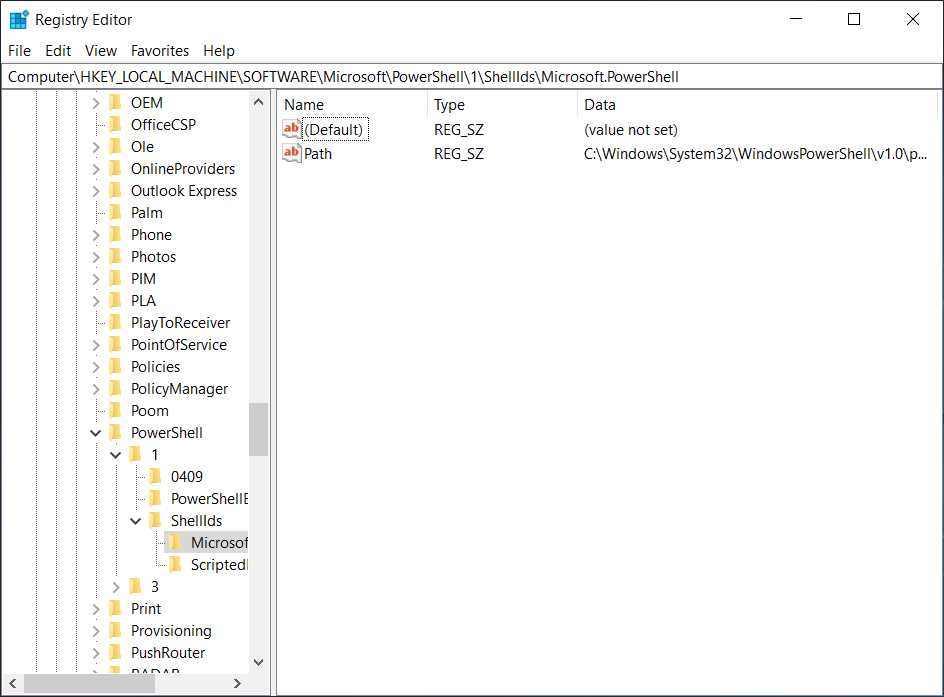
Task: Click the PointOfService folder icon
Action: point(116,344)
